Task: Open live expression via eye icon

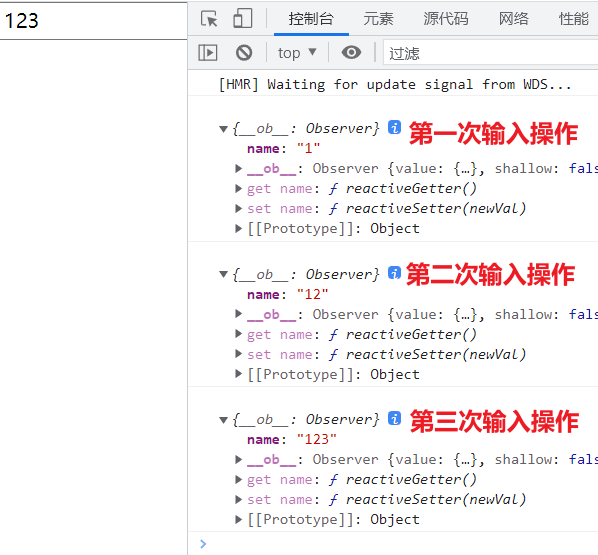Action: tap(351, 52)
